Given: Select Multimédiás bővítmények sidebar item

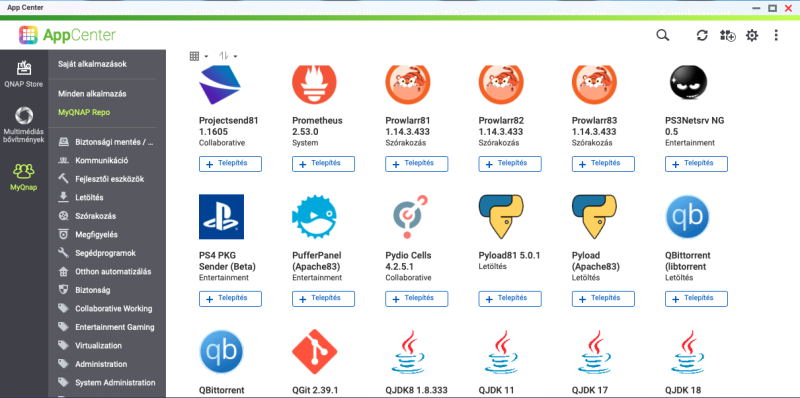Looking at the screenshot, I should [23, 125].
